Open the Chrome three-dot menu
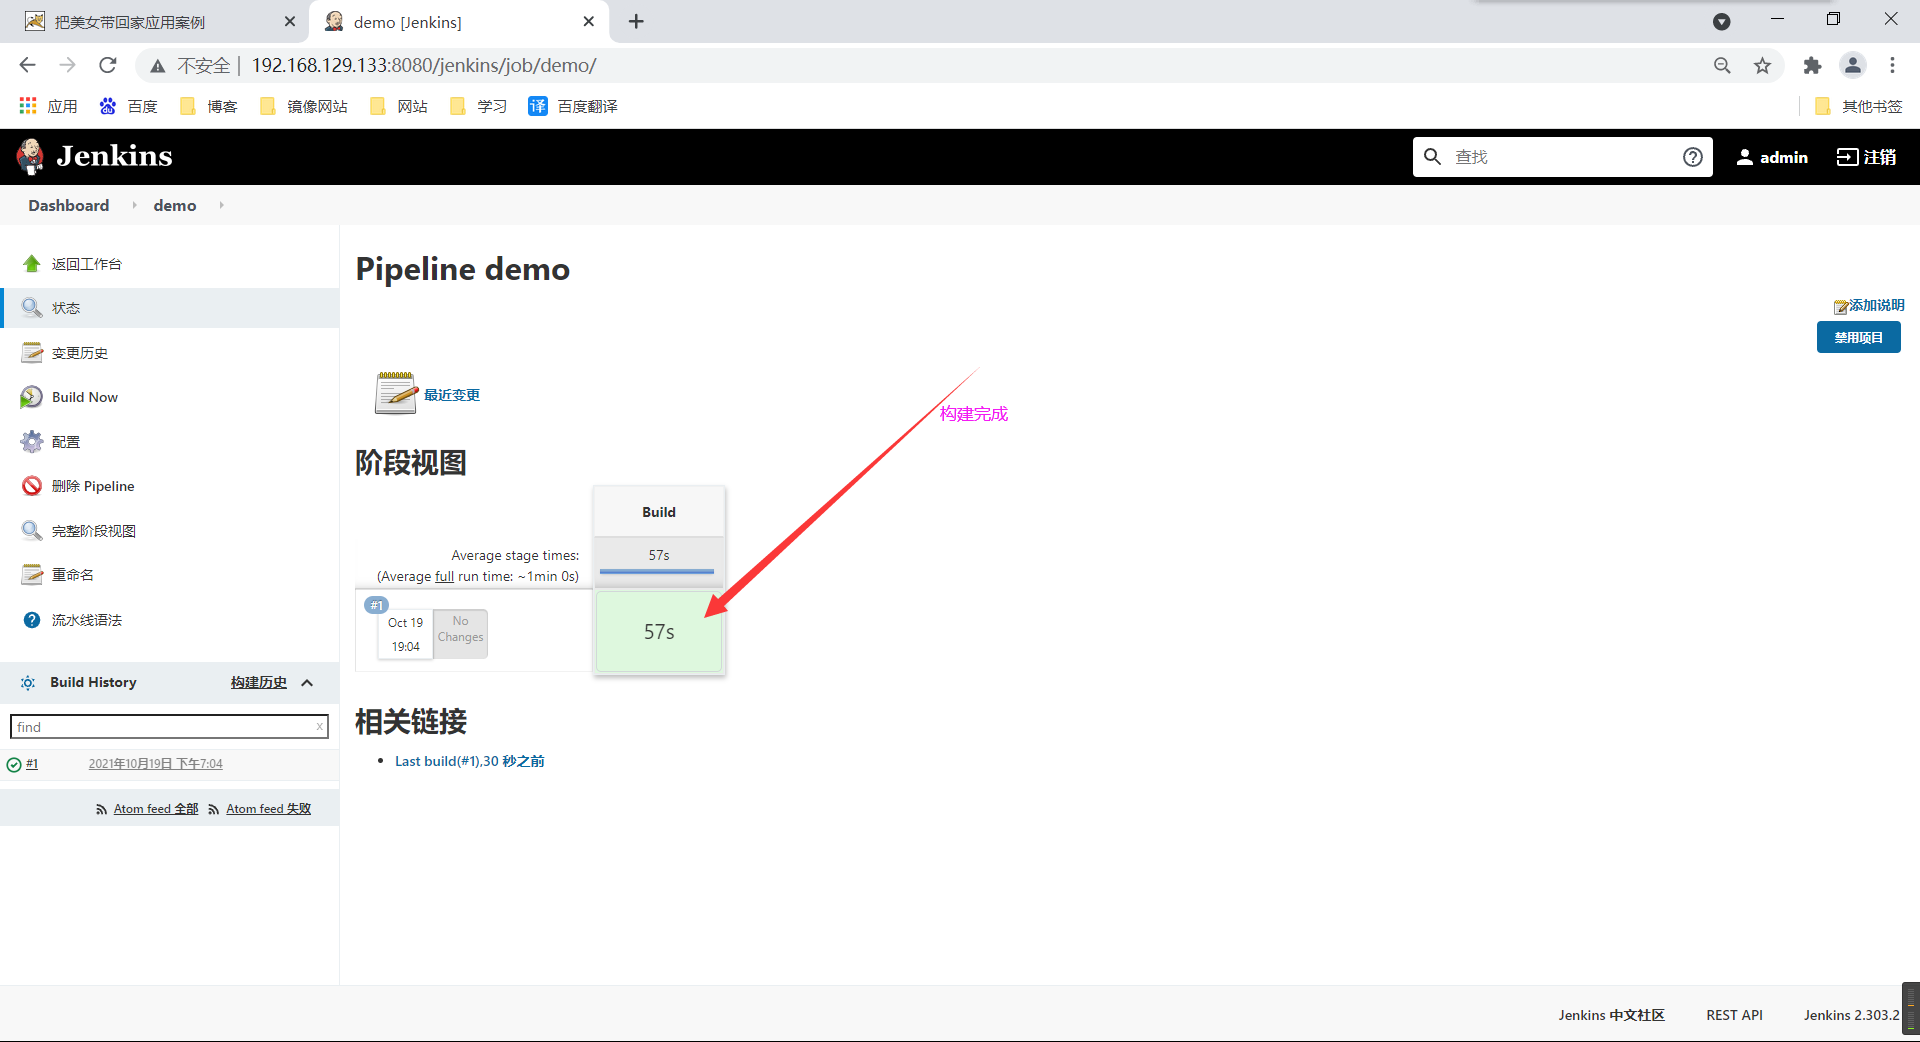1920x1042 pixels. (x=1892, y=65)
